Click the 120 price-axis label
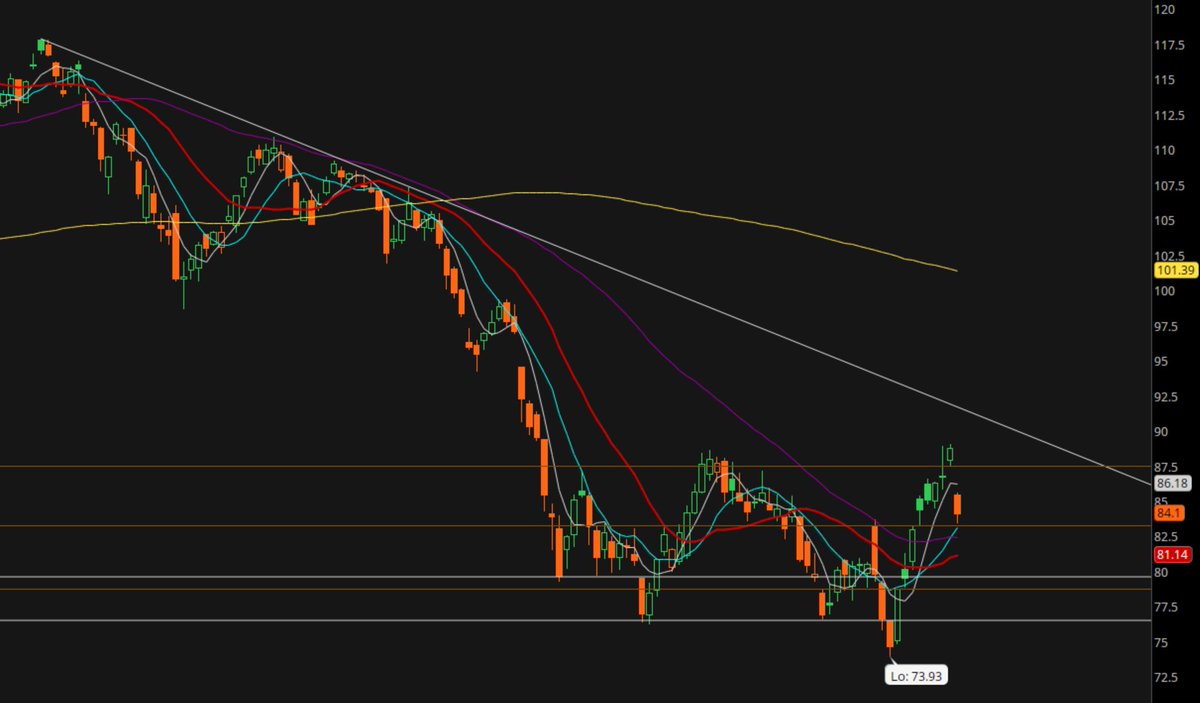 pos(1166,9)
